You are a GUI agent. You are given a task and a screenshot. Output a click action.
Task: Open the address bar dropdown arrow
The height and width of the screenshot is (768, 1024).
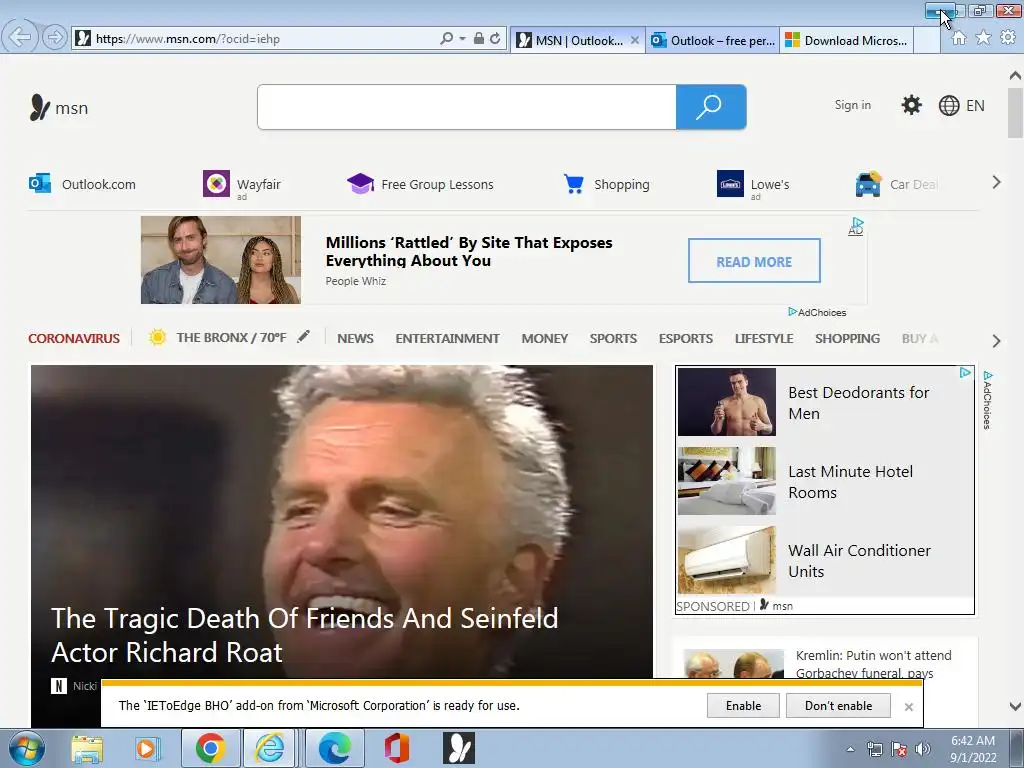click(x=462, y=39)
